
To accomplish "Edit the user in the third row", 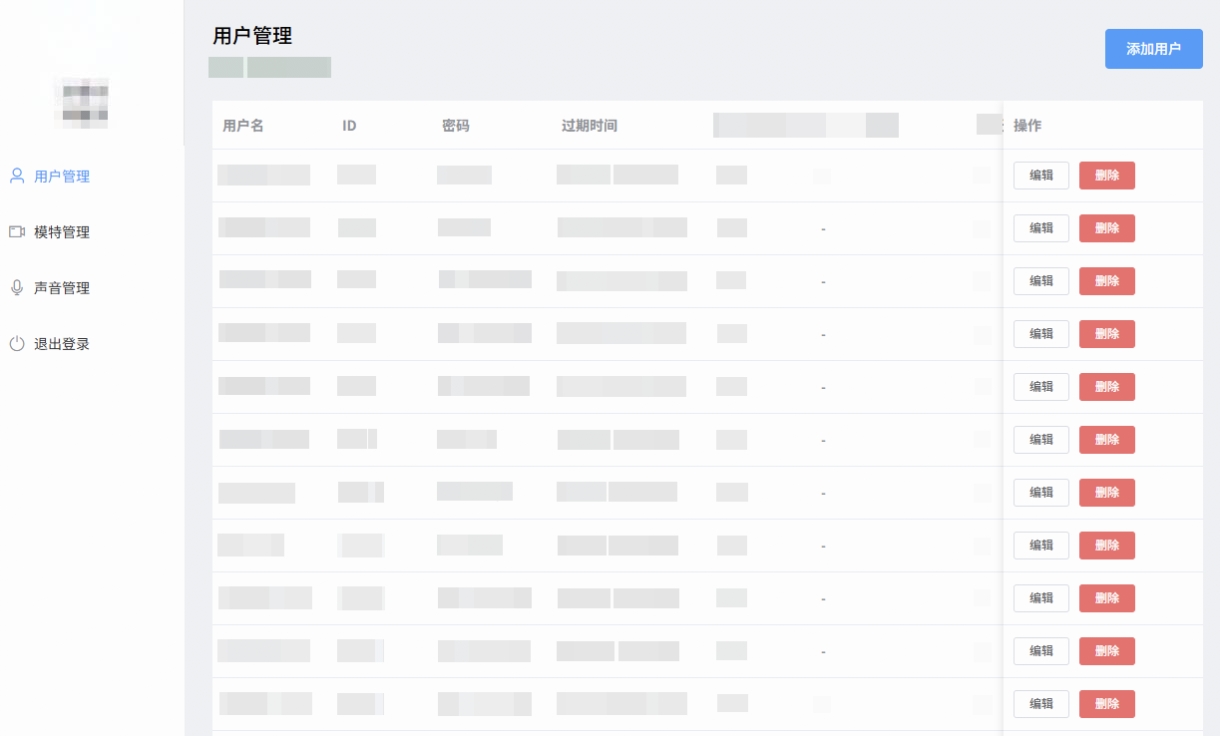I will [1041, 281].
